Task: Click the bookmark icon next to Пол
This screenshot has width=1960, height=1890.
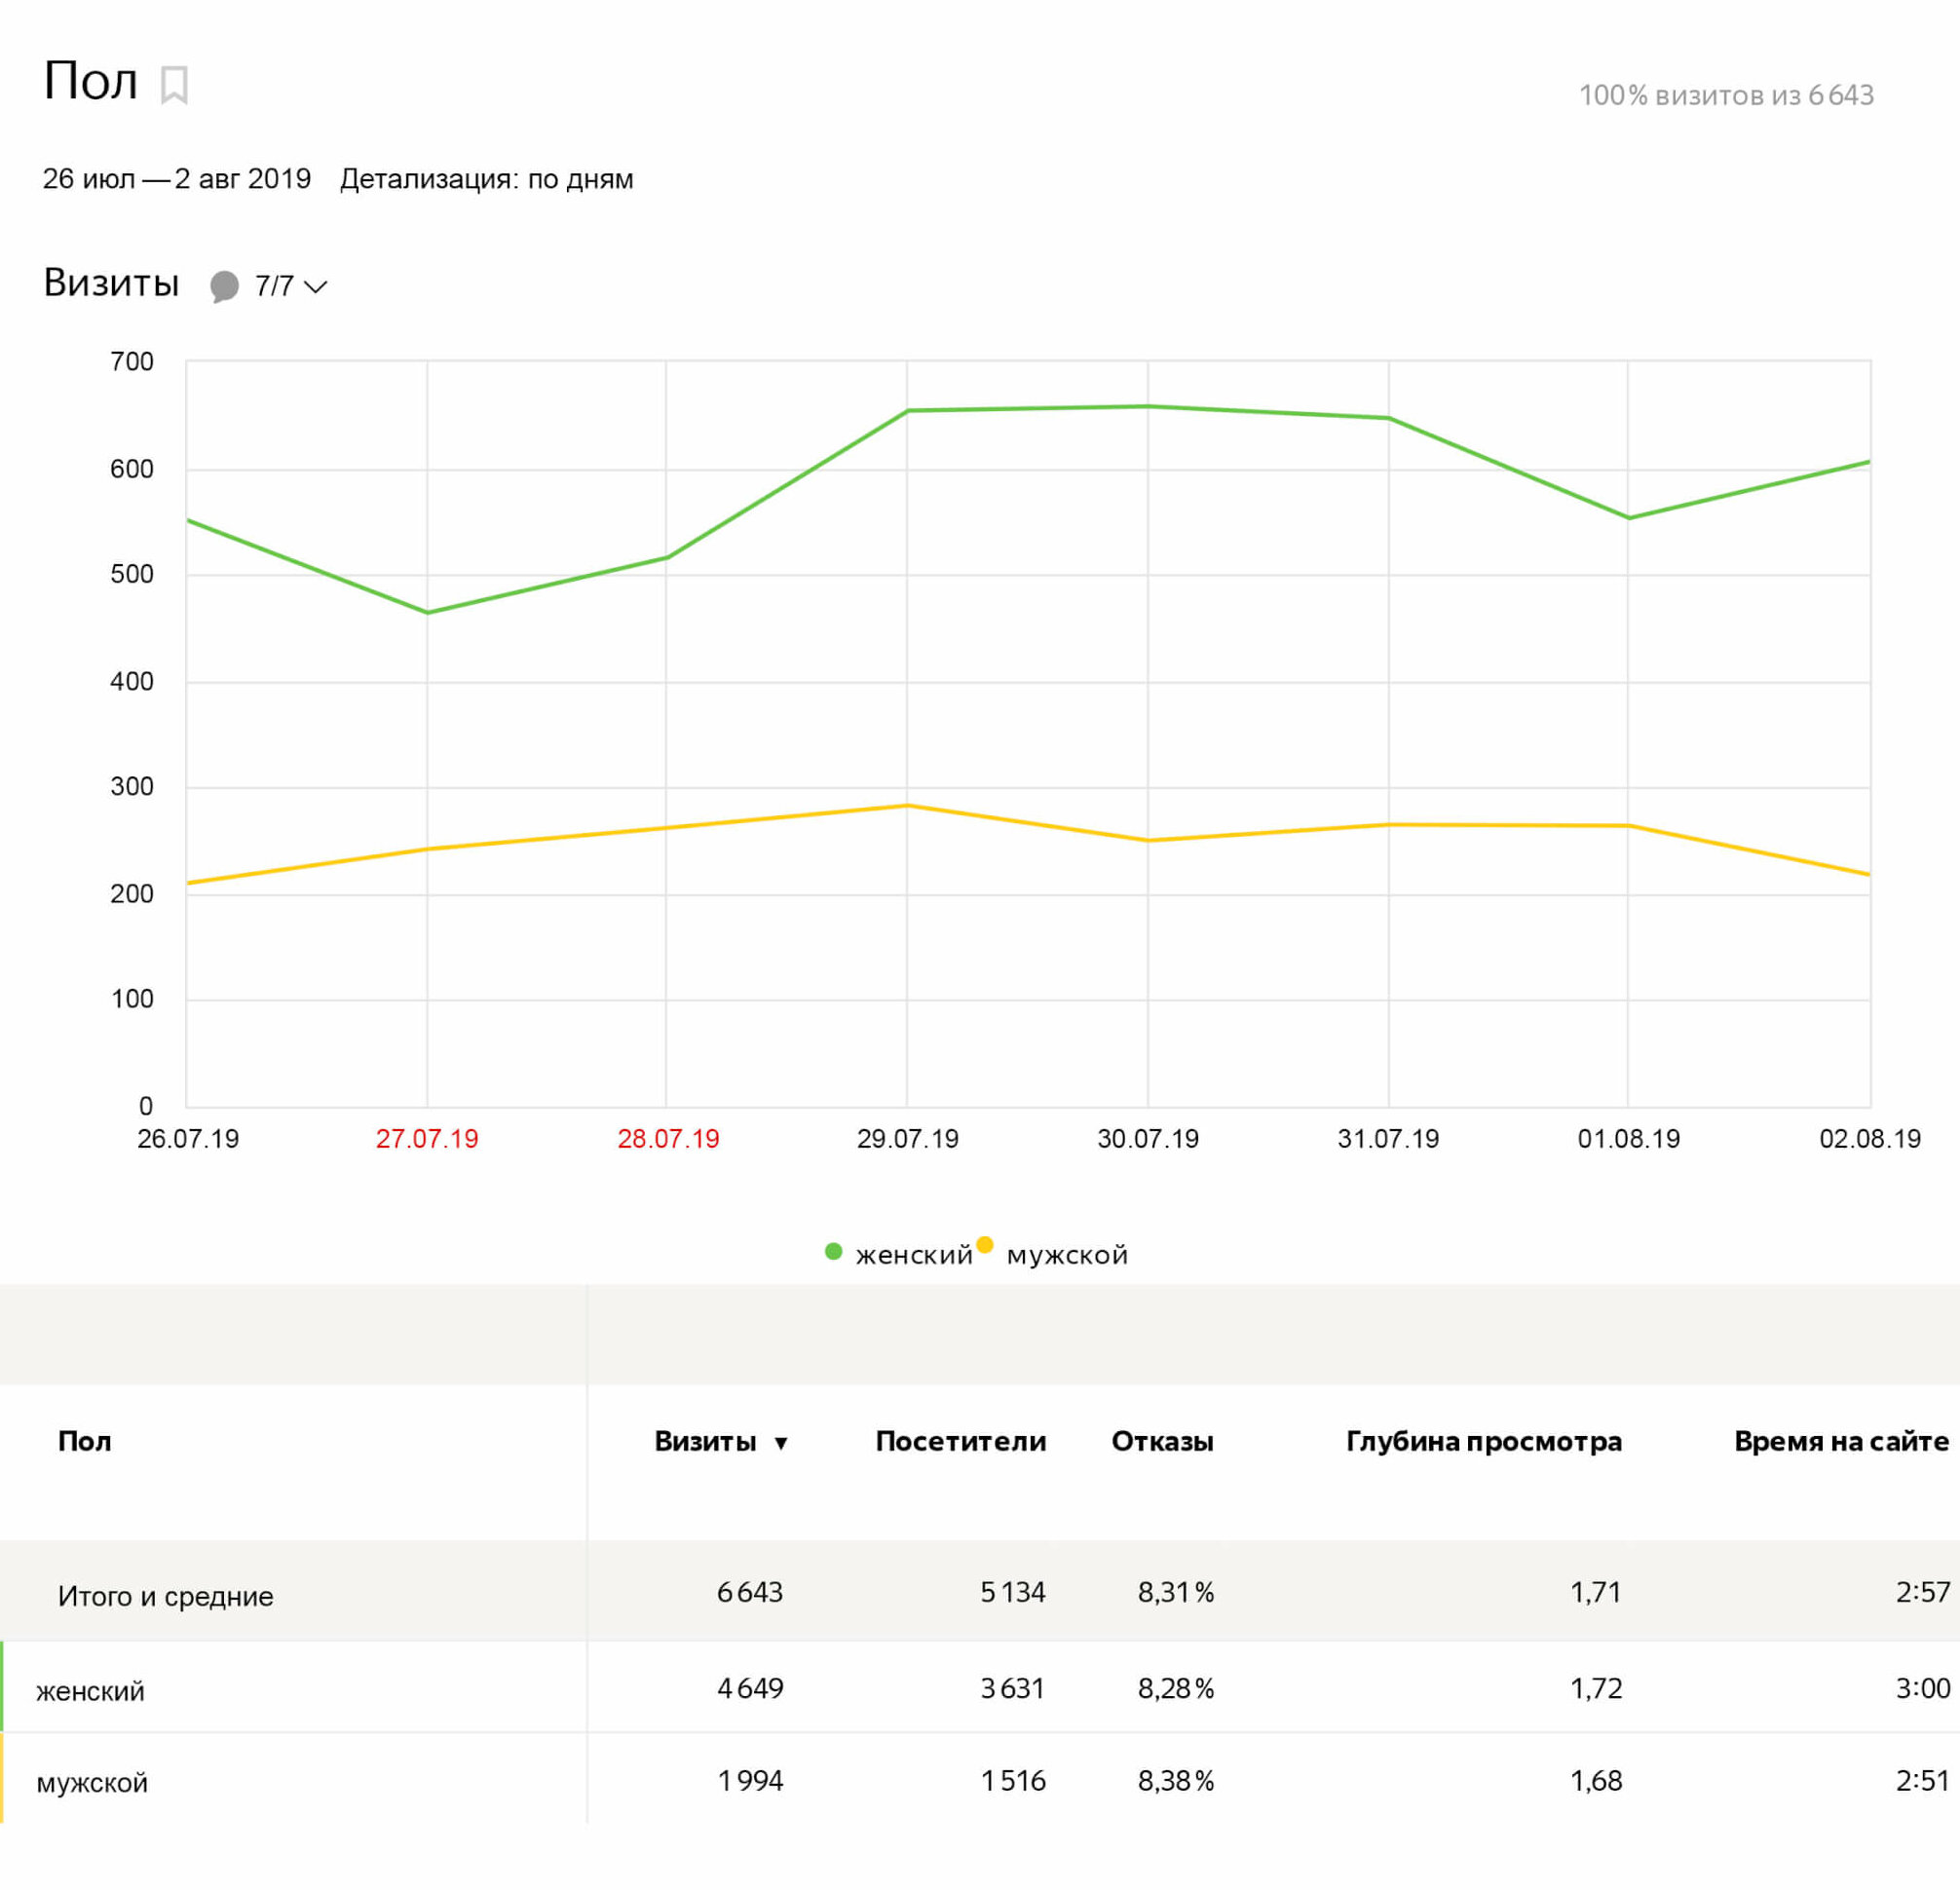Action: tap(174, 85)
